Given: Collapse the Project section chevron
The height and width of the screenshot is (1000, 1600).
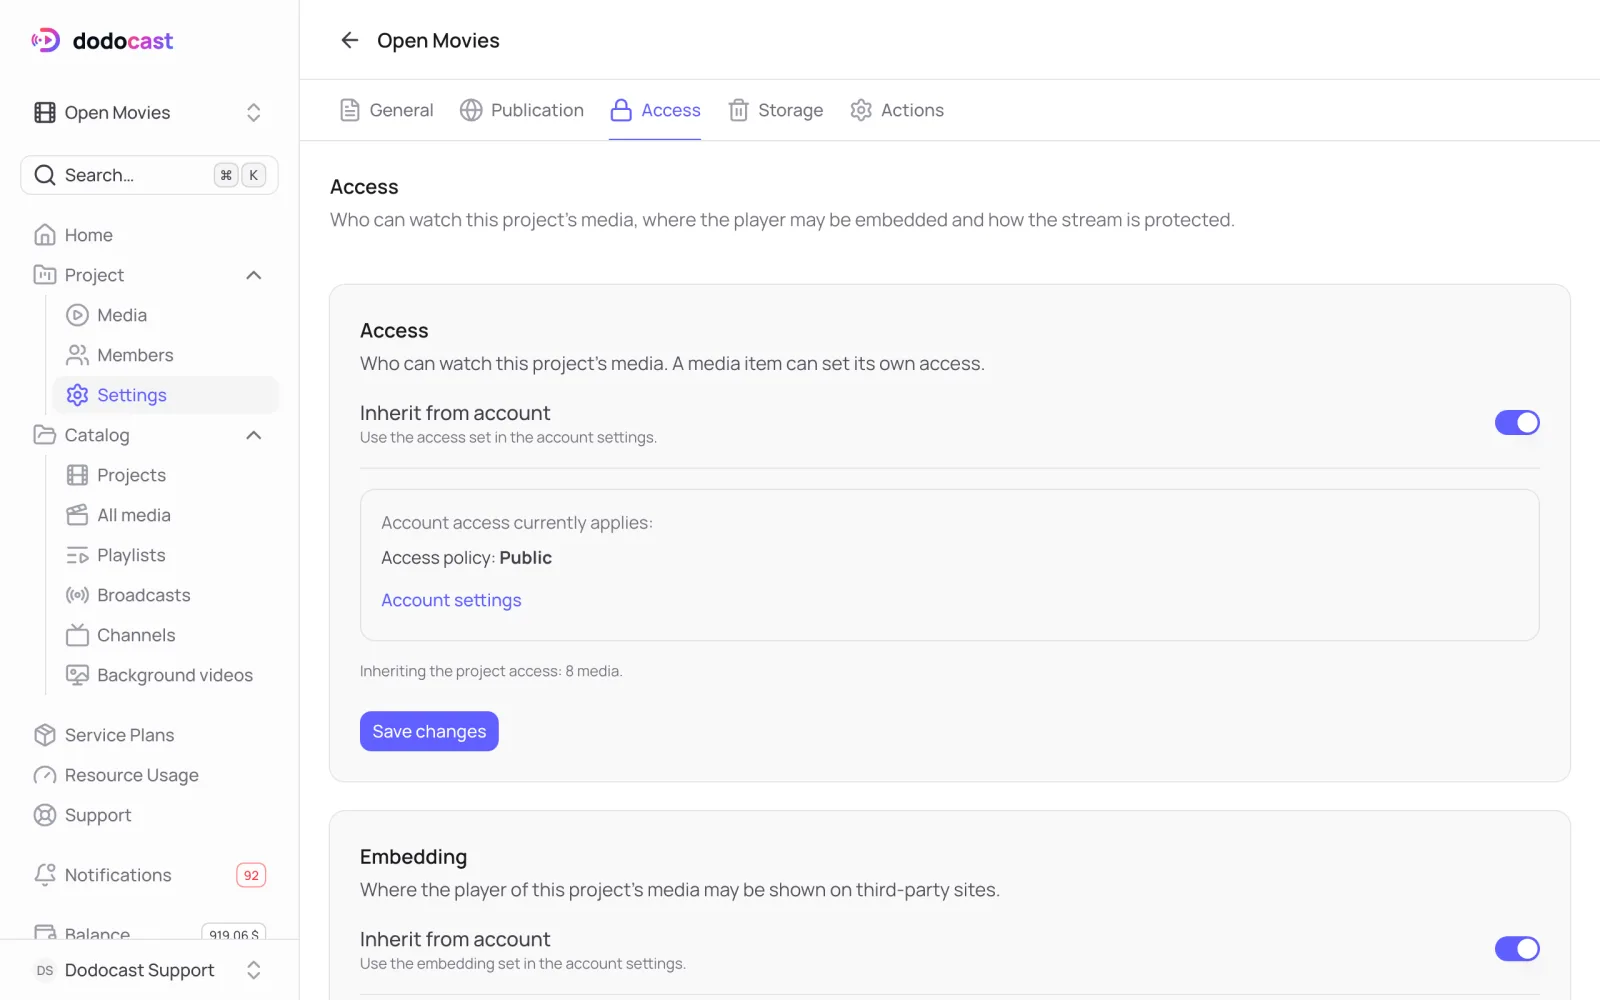Looking at the screenshot, I should coord(254,275).
